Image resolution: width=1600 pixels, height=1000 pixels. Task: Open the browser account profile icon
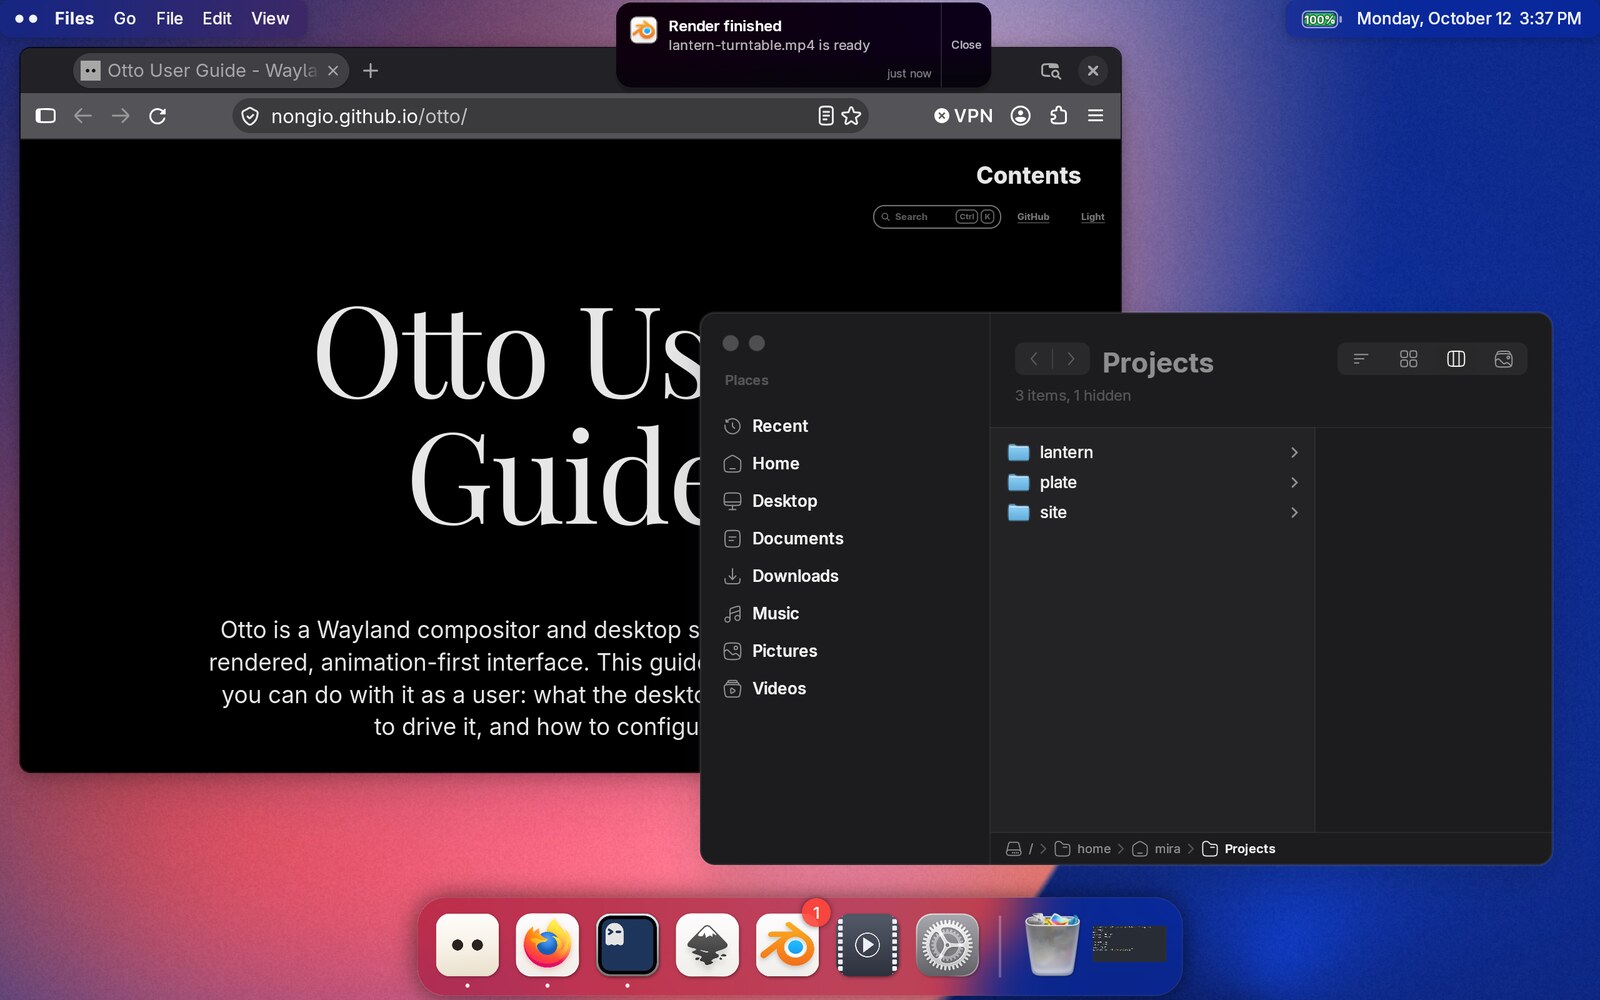pos(1020,116)
